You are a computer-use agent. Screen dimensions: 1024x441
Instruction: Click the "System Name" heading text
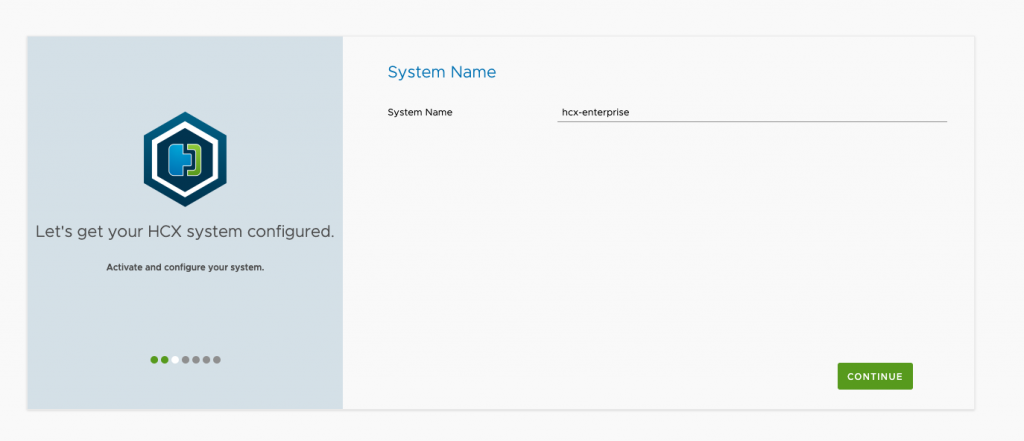pos(442,72)
